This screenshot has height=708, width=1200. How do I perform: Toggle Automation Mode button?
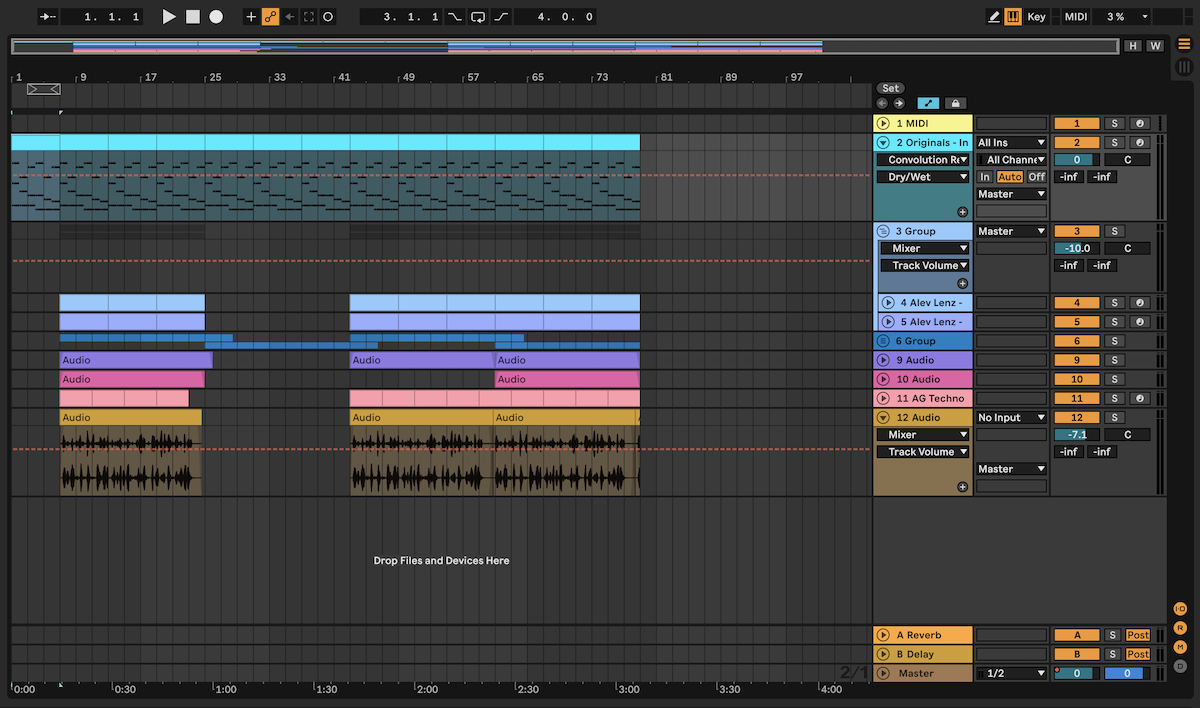click(928, 103)
